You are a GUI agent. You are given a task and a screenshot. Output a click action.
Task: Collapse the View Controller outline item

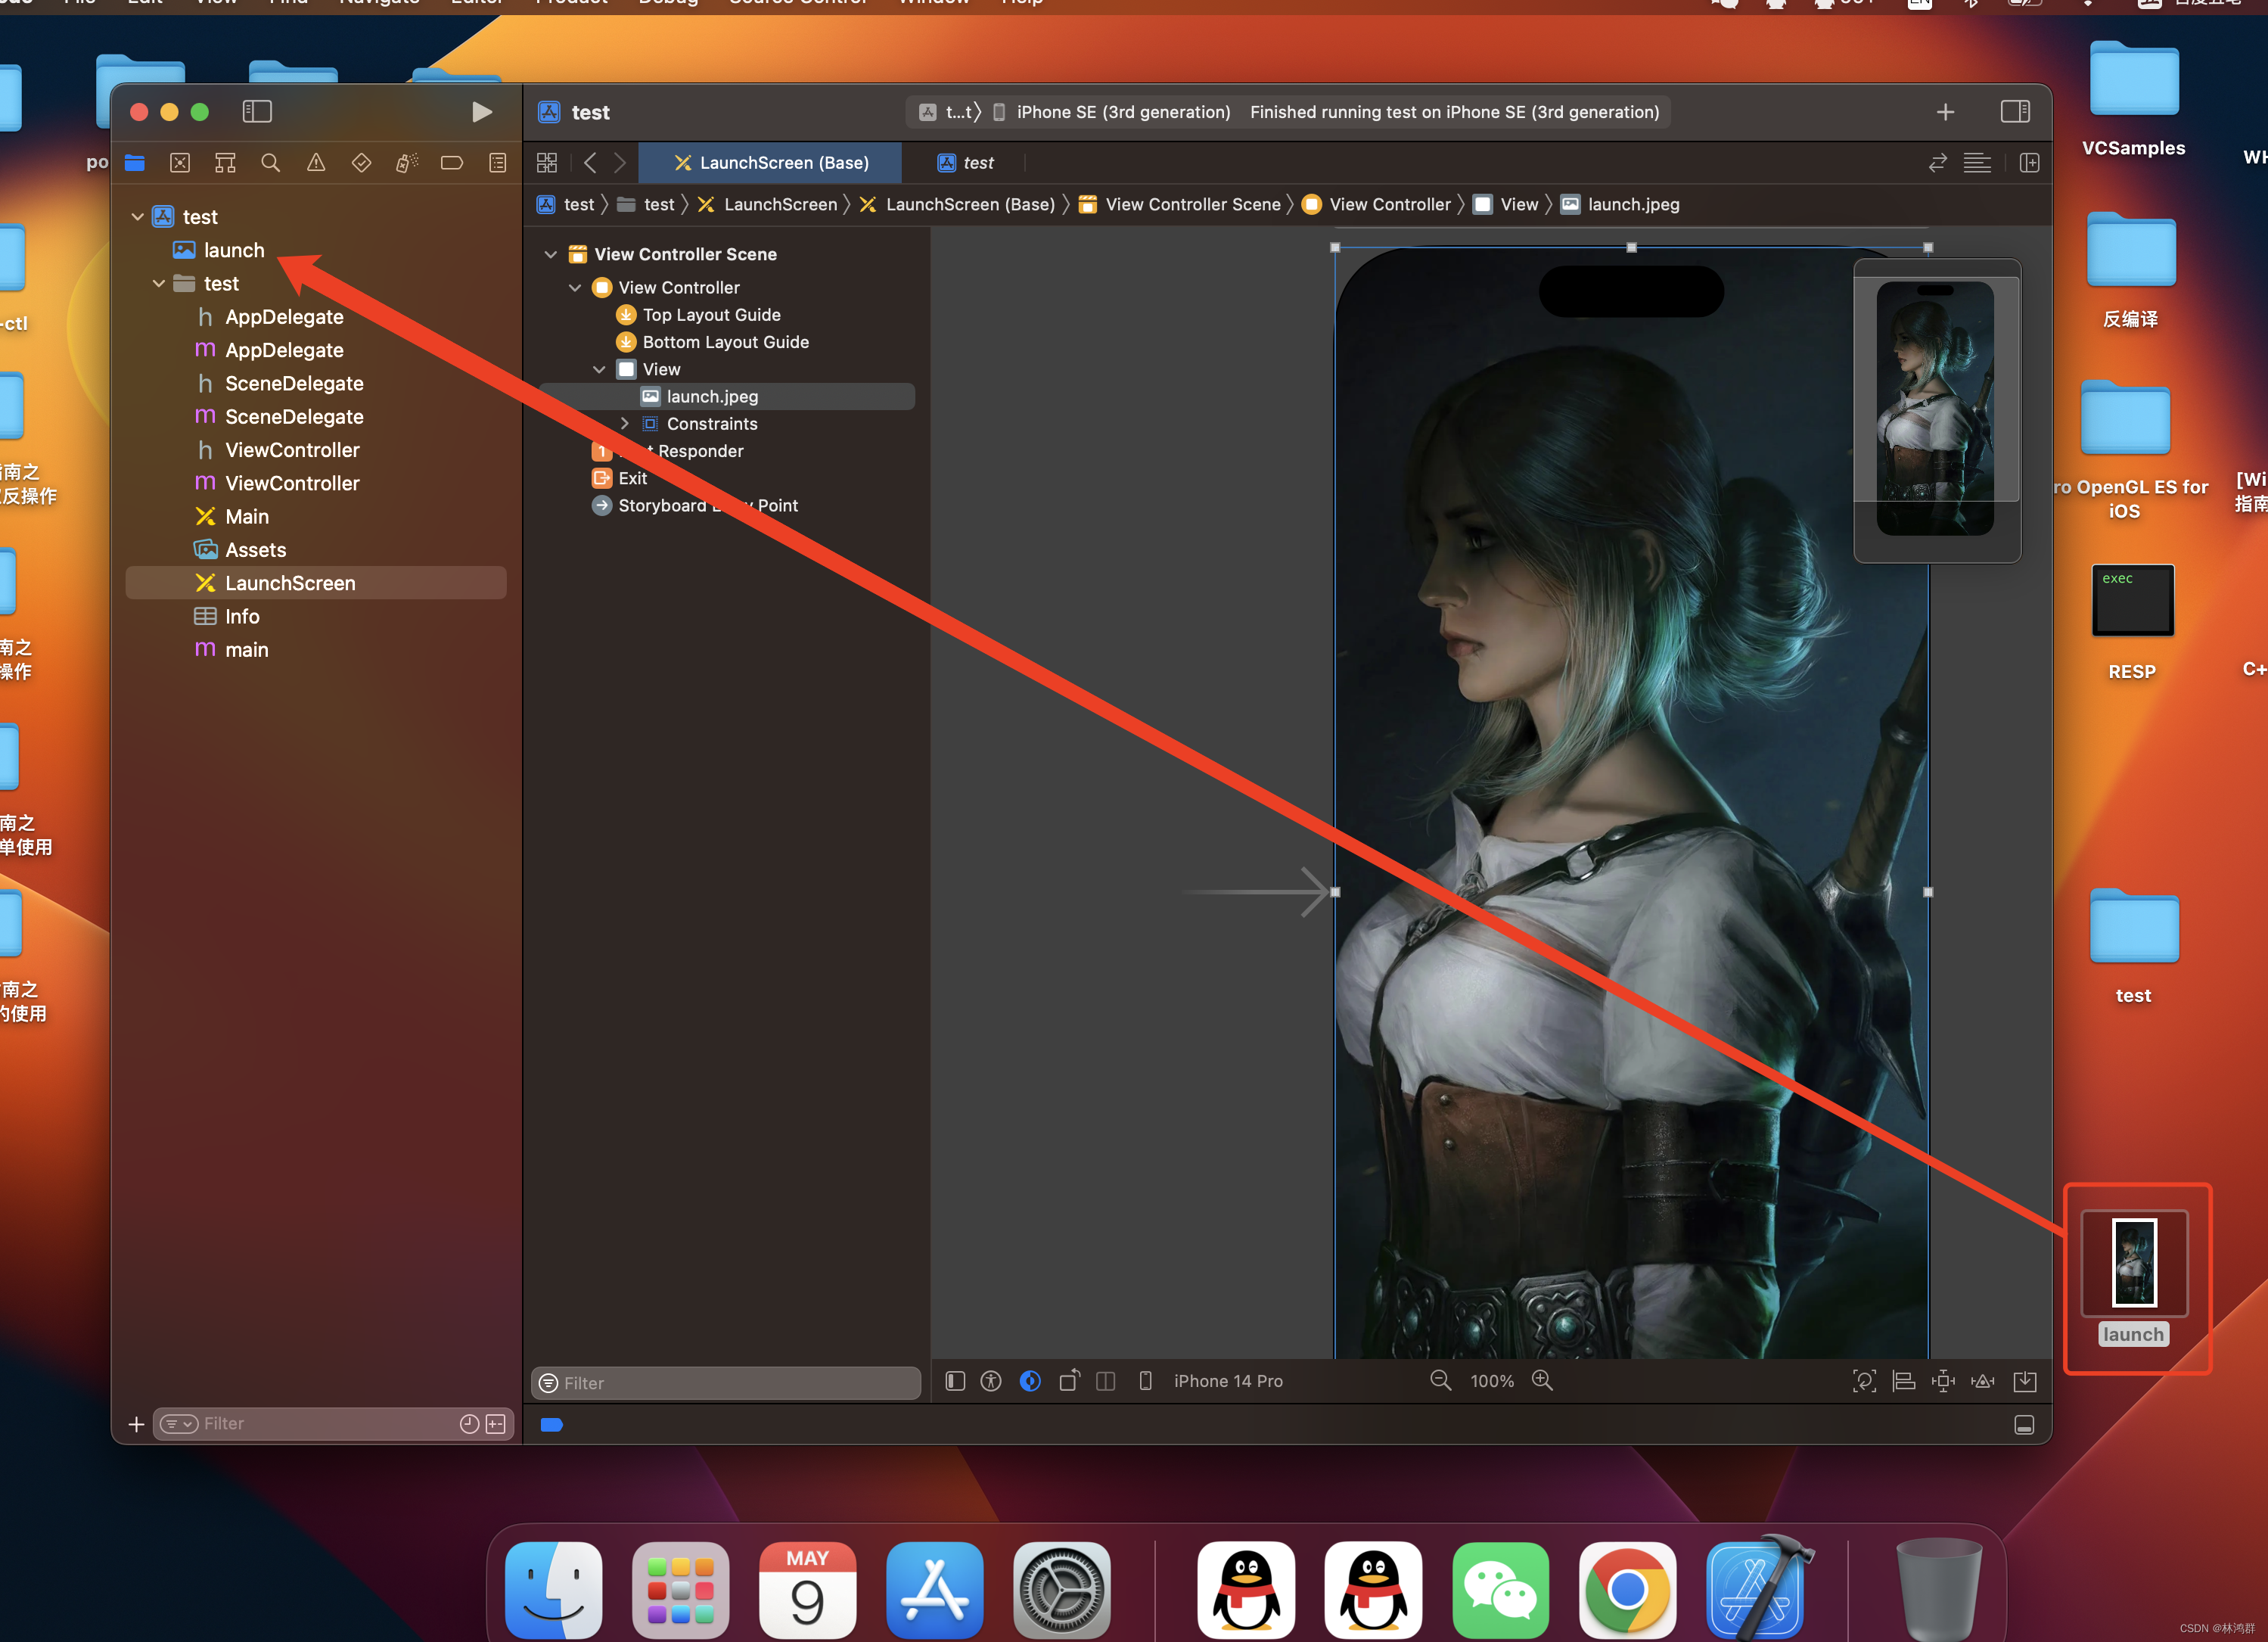pos(575,288)
